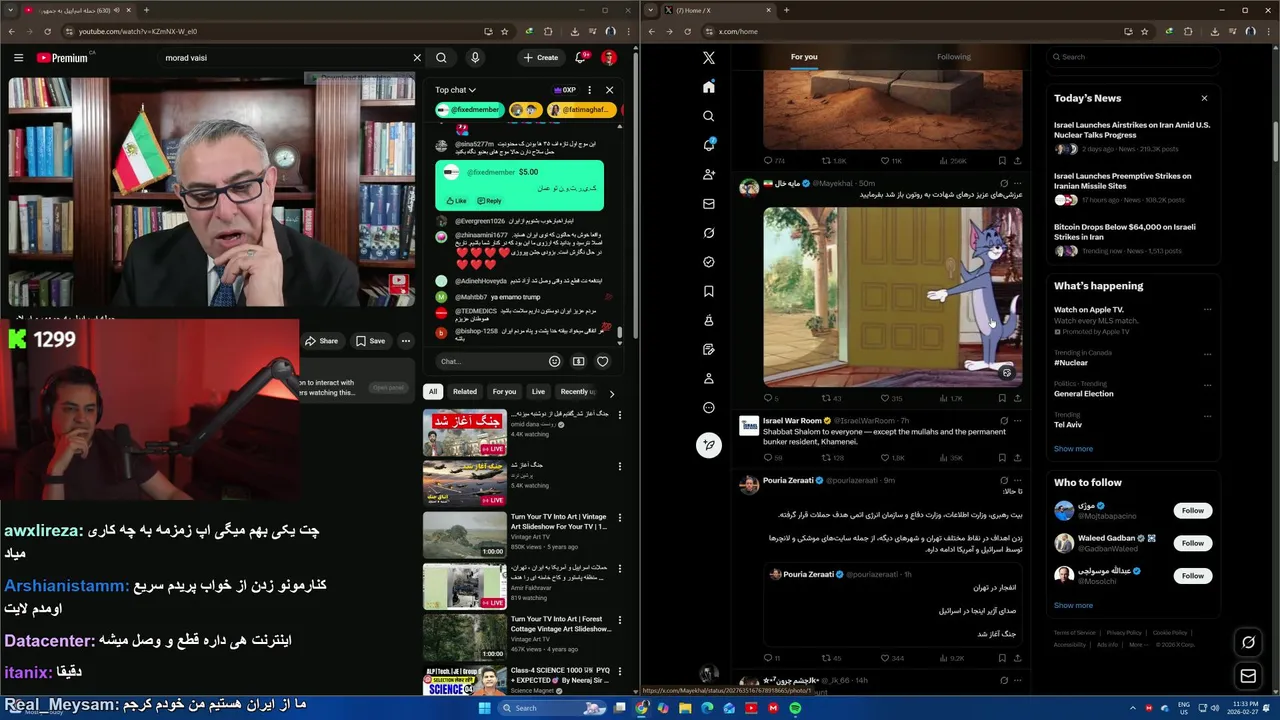Click the X compose Post button
This screenshot has height=720, width=1280.
click(708, 445)
